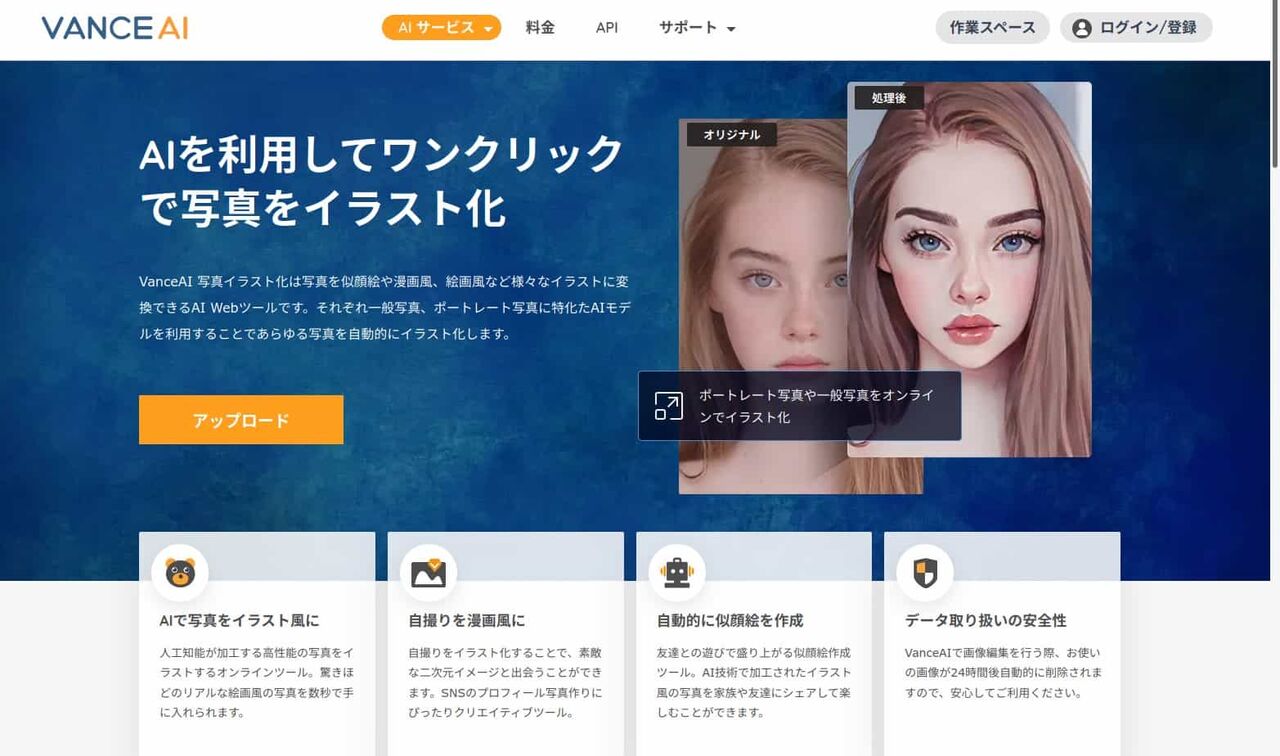Click the expand icon in the dark caption overlay
The image size is (1280, 756).
point(668,405)
